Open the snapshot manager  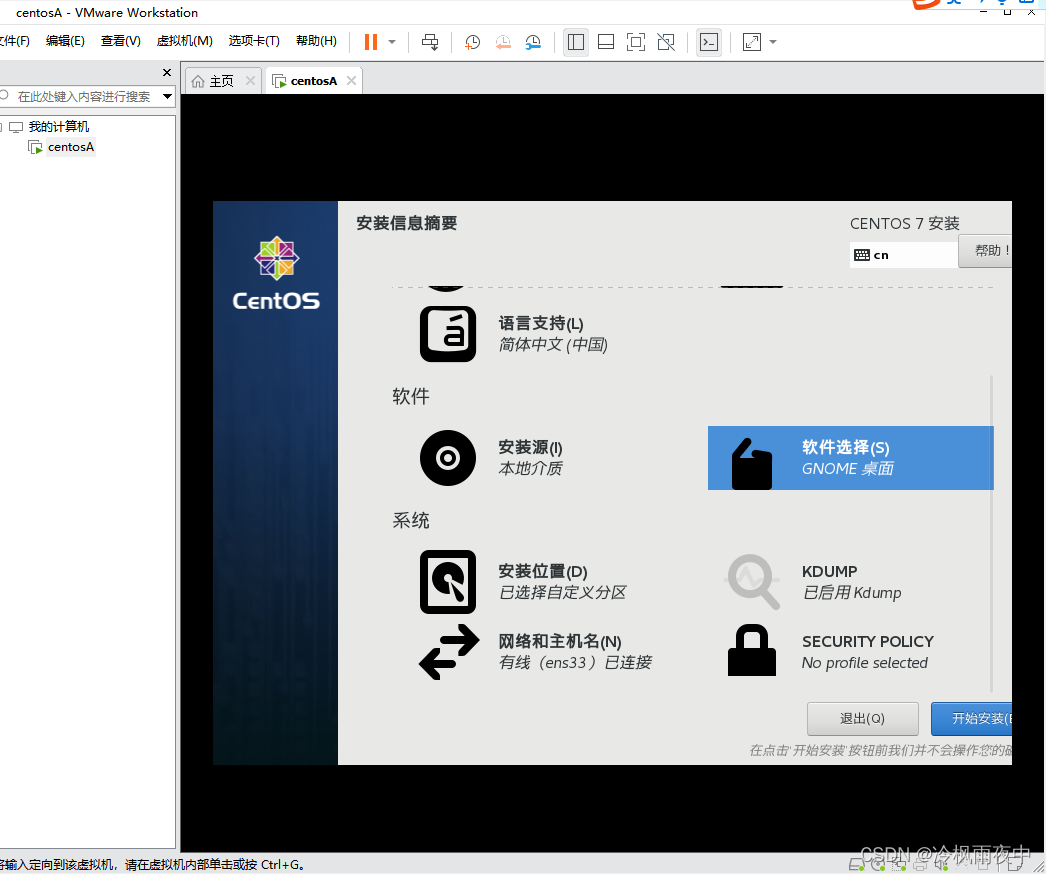[533, 42]
